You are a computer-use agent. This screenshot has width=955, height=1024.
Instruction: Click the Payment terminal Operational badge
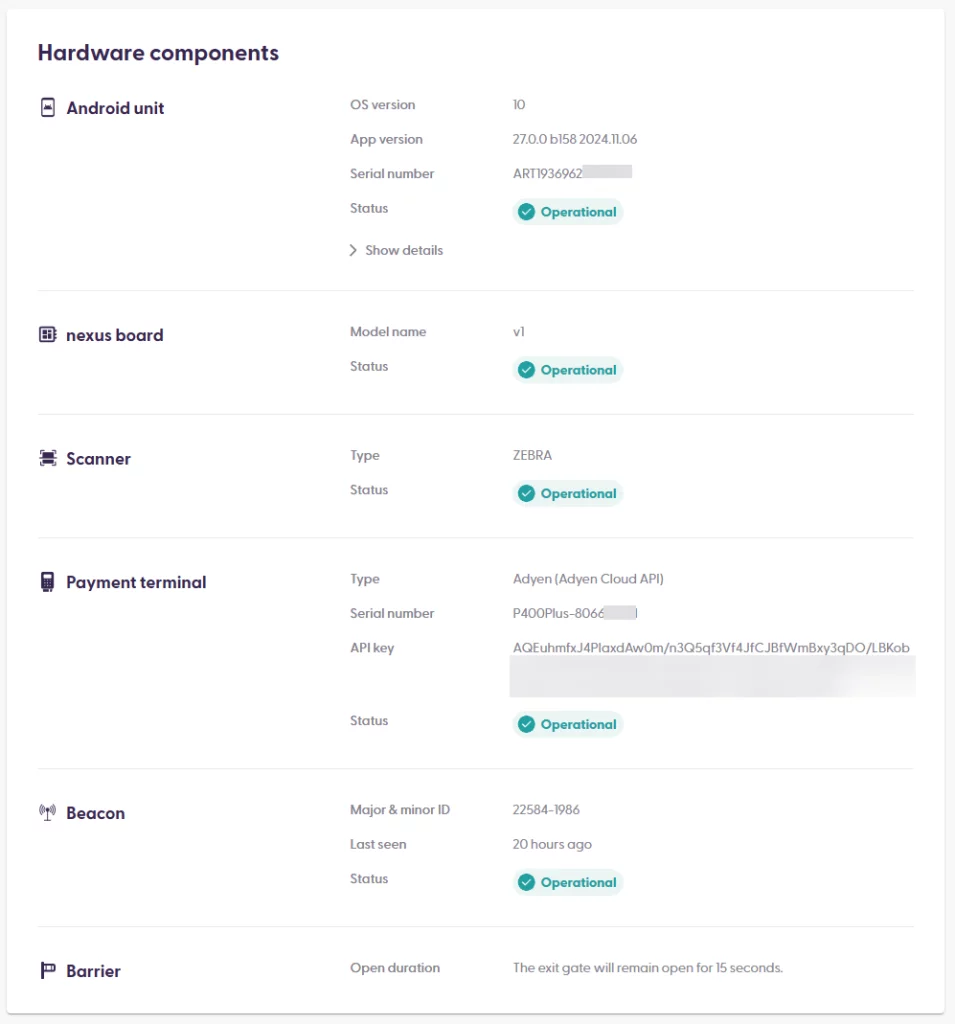[x=568, y=725]
